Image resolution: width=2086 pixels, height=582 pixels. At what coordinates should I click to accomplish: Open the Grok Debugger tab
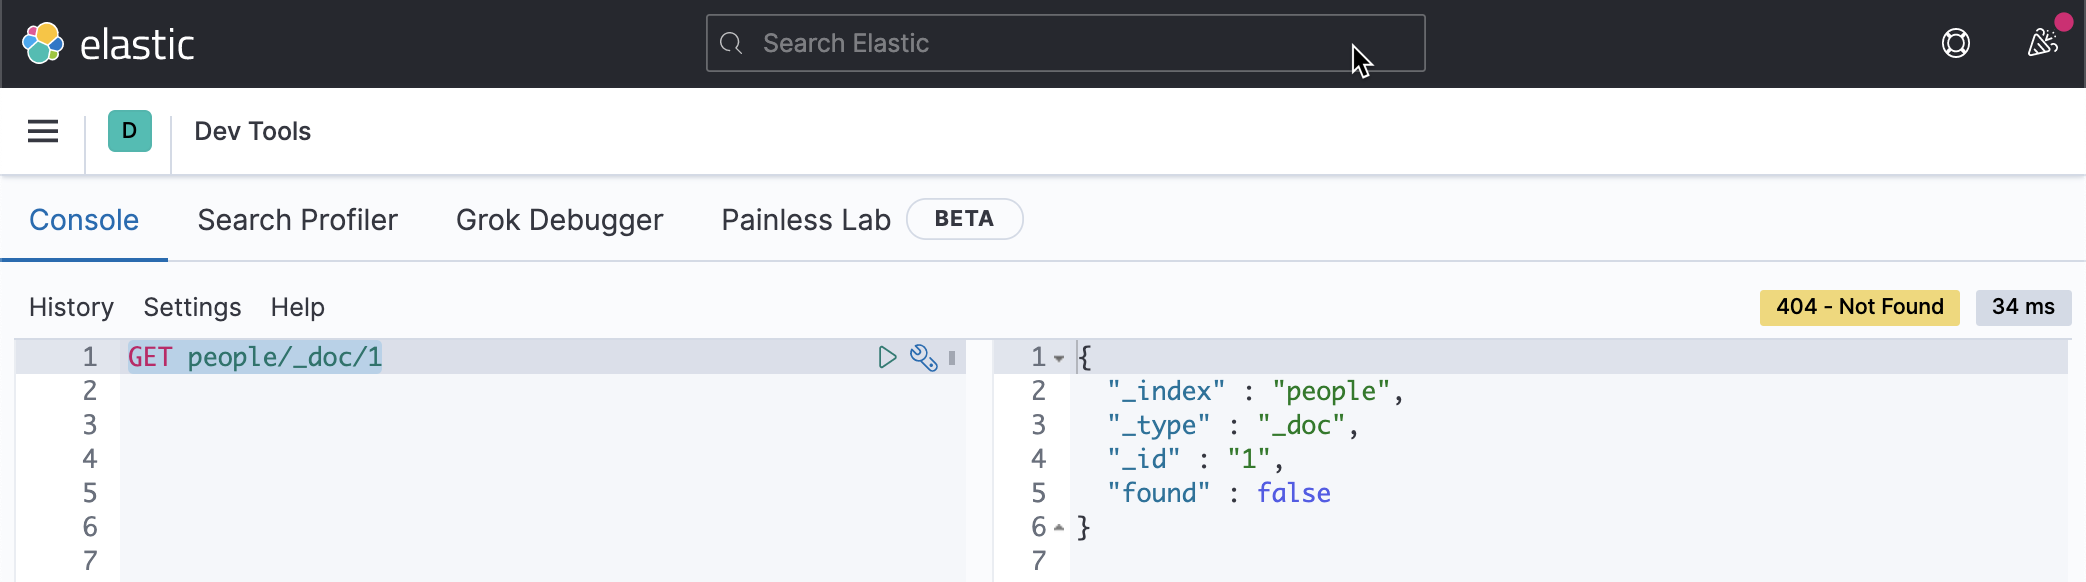click(x=559, y=220)
